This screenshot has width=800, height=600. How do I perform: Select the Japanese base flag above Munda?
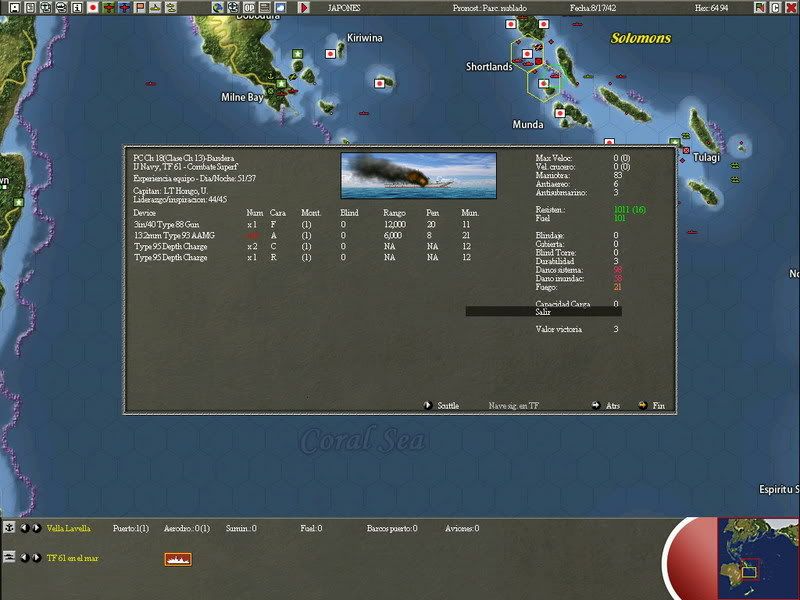click(x=560, y=113)
